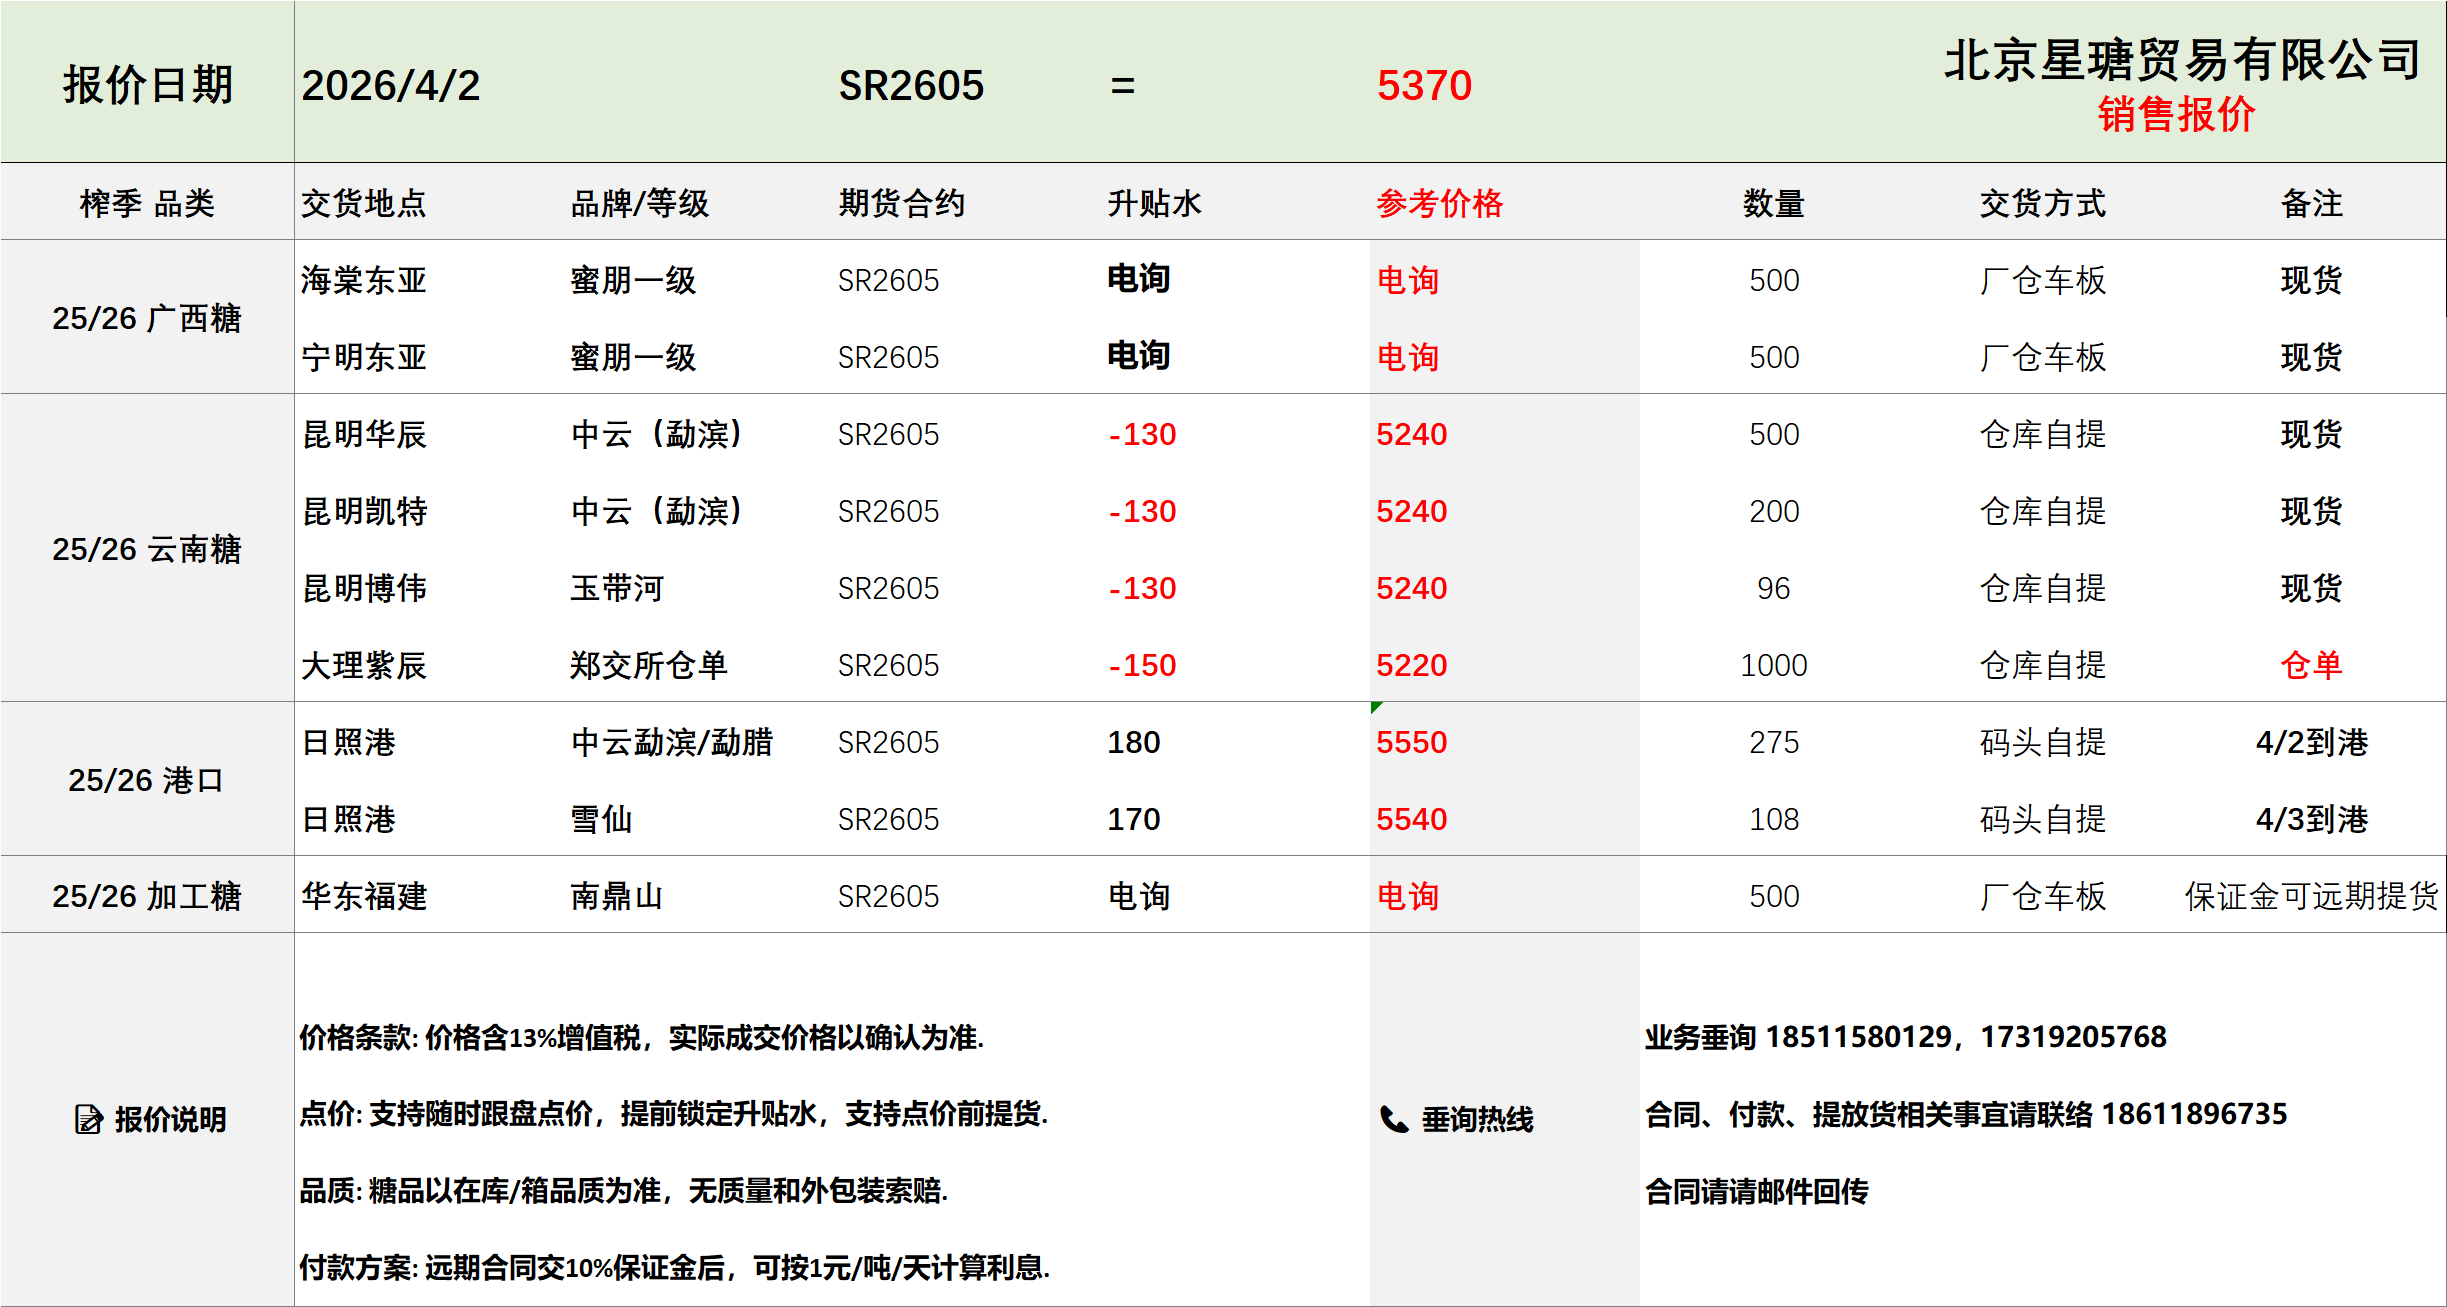Click the 中云勐滨/勐腊 brand cell
Viewport: 2447px width, 1307px height.
coord(672,742)
